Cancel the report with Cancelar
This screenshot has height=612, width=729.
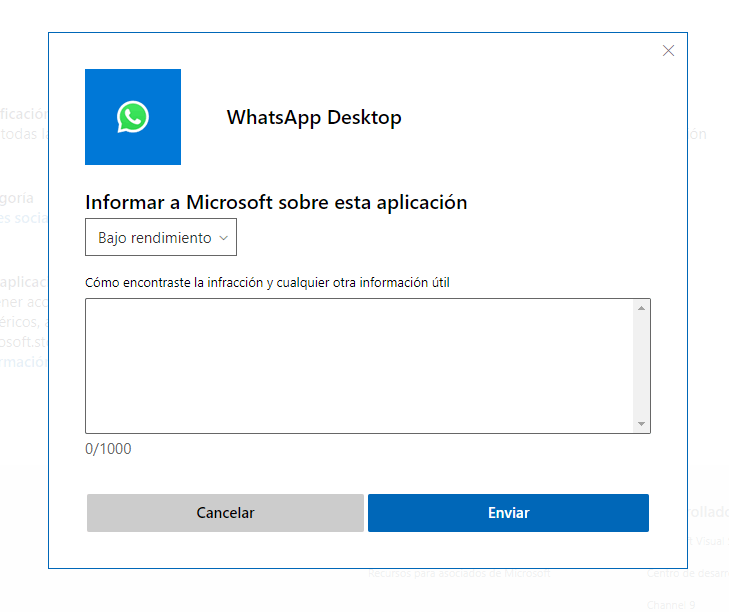pyautogui.click(x=225, y=512)
